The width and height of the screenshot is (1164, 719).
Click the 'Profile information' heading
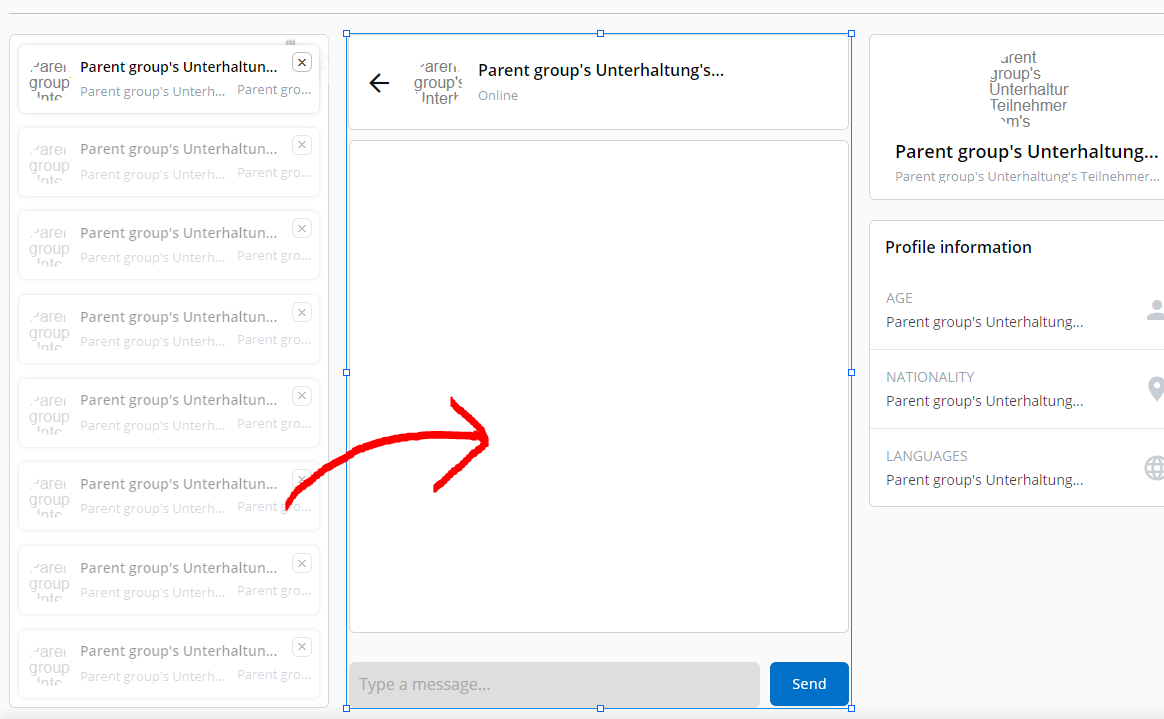958,247
